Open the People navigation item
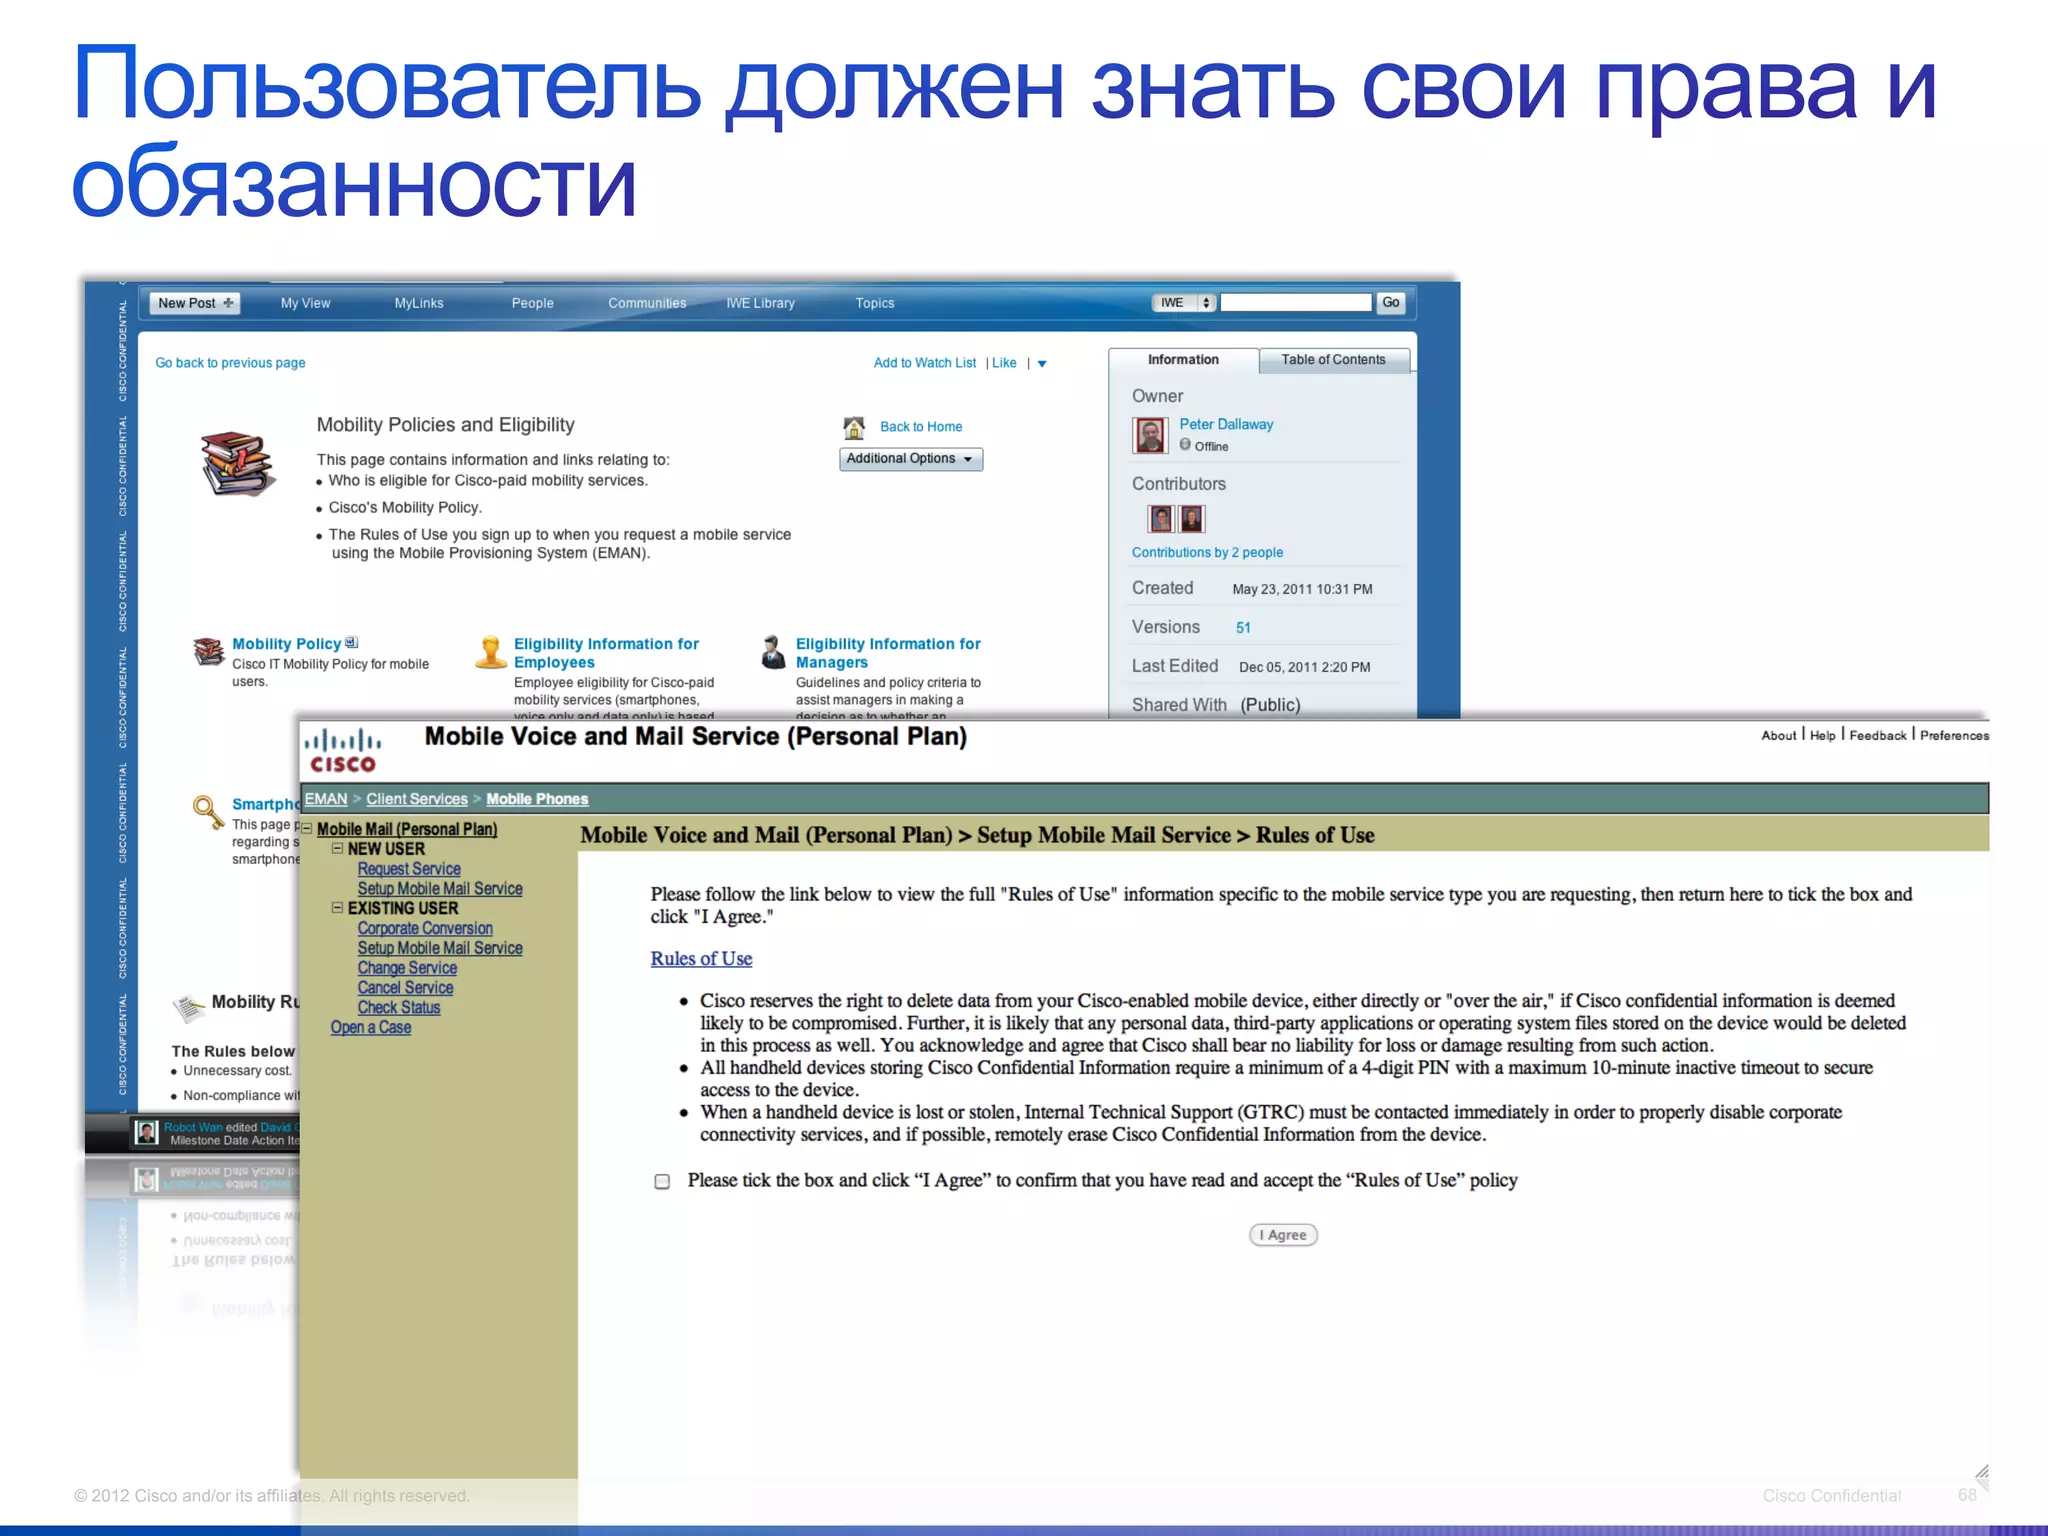This screenshot has height=1536, width=2048. click(x=532, y=303)
